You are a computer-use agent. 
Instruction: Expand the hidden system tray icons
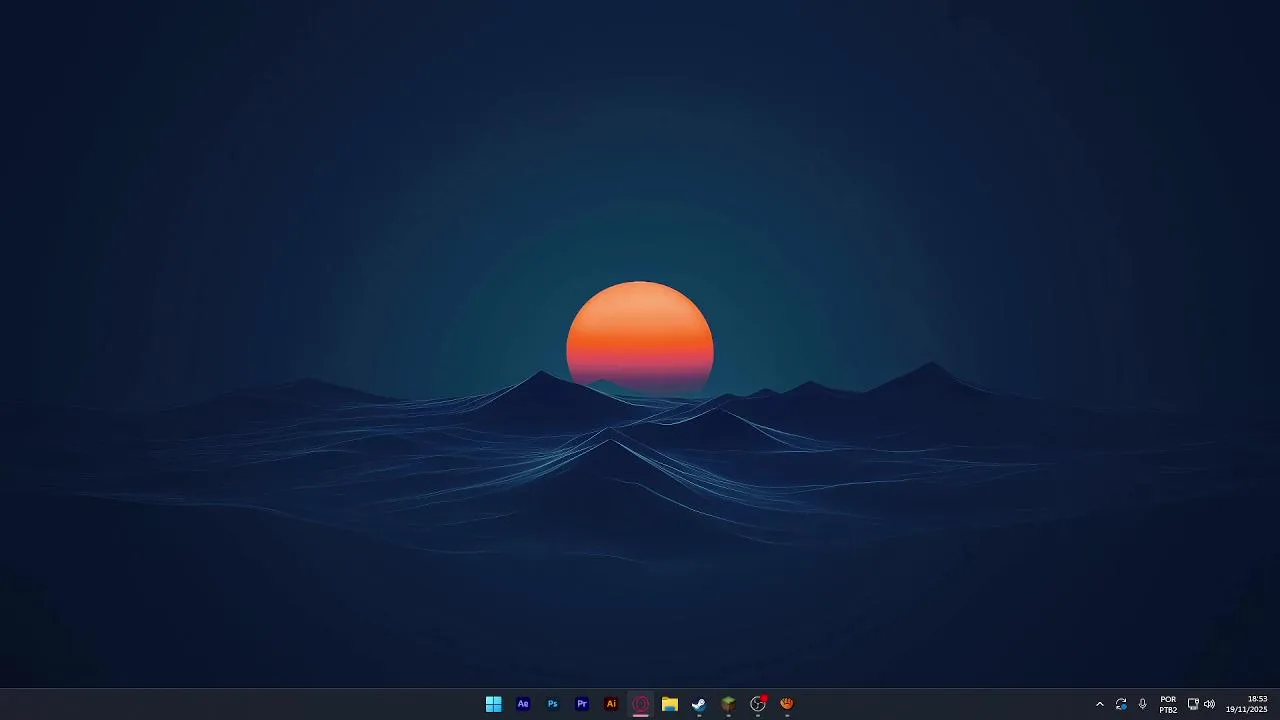(1100, 704)
